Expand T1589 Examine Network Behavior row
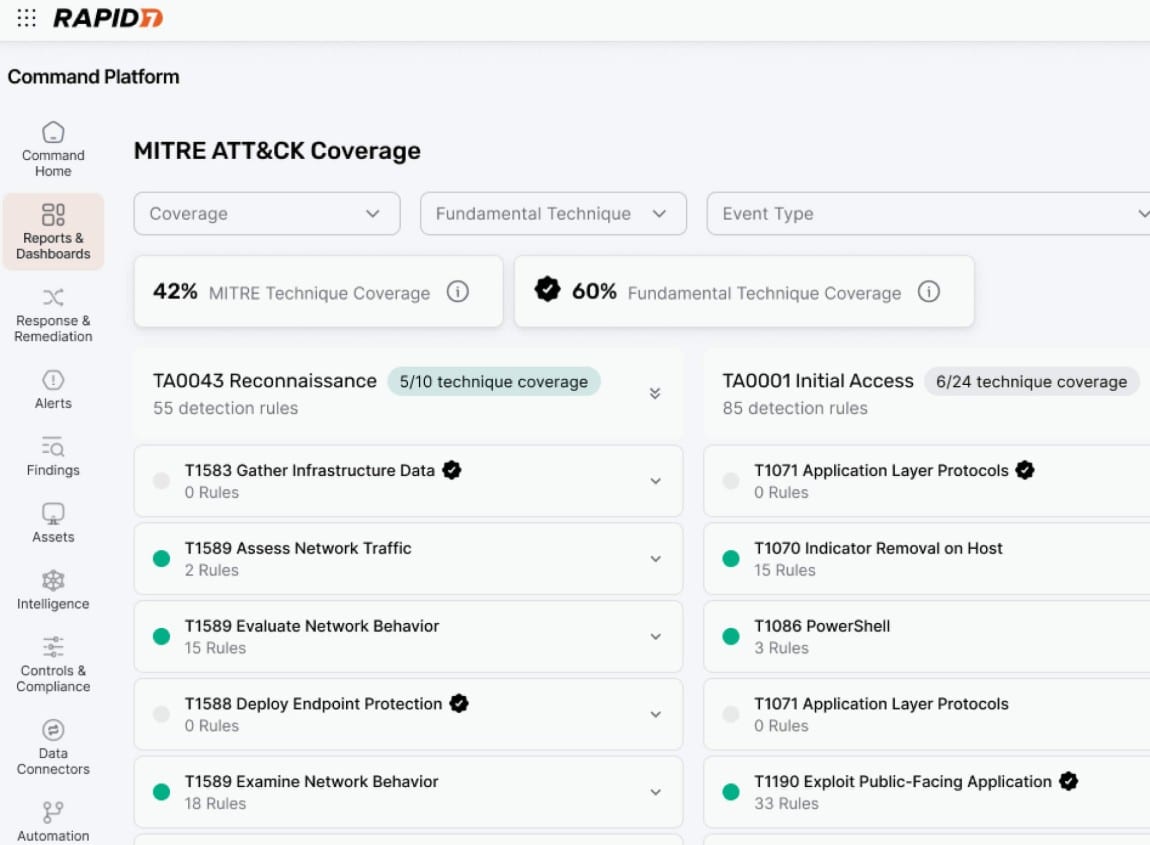This screenshot has height=845, width=1150. (656, 792)
